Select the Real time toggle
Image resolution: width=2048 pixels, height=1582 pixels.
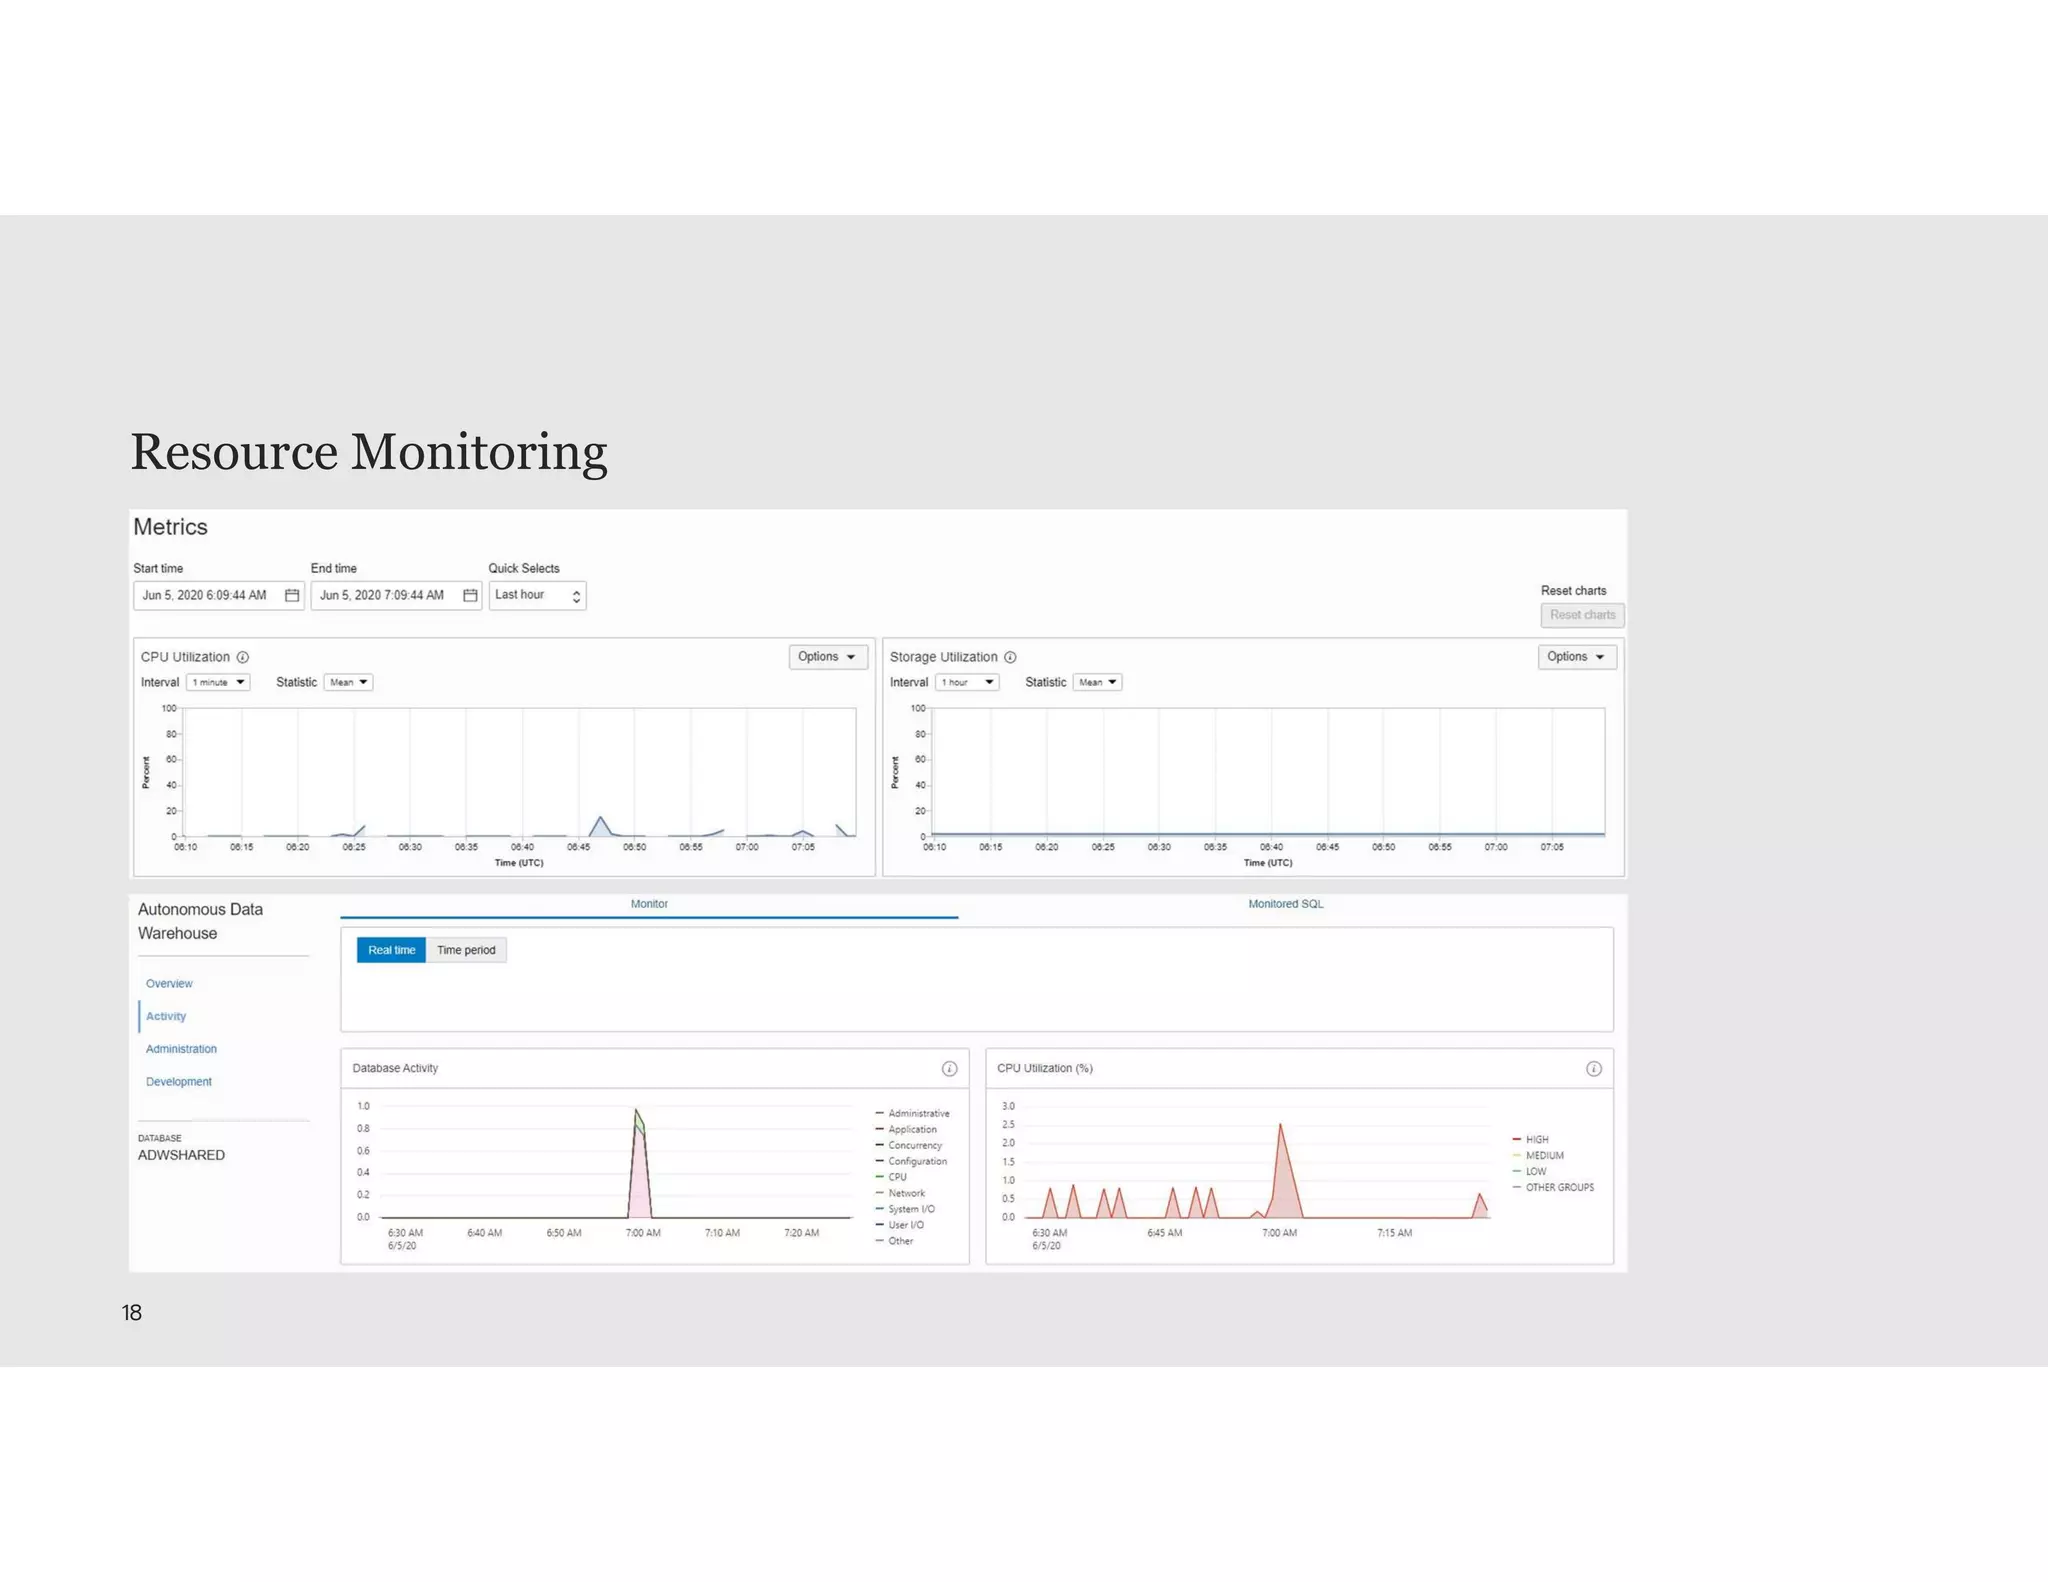point(391,950)
